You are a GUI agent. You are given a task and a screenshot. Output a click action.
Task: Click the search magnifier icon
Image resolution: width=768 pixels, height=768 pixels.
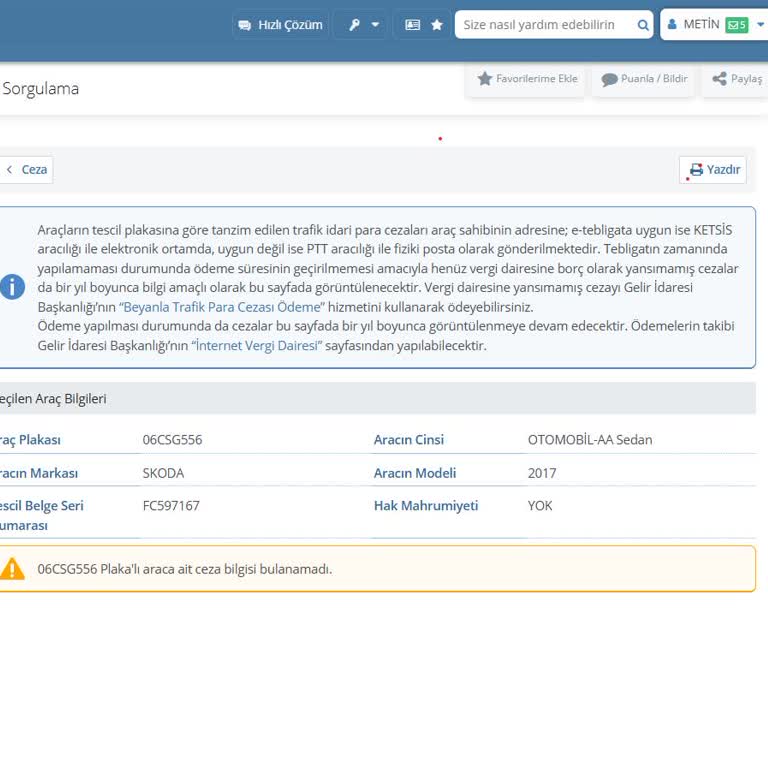coord(643,25)
